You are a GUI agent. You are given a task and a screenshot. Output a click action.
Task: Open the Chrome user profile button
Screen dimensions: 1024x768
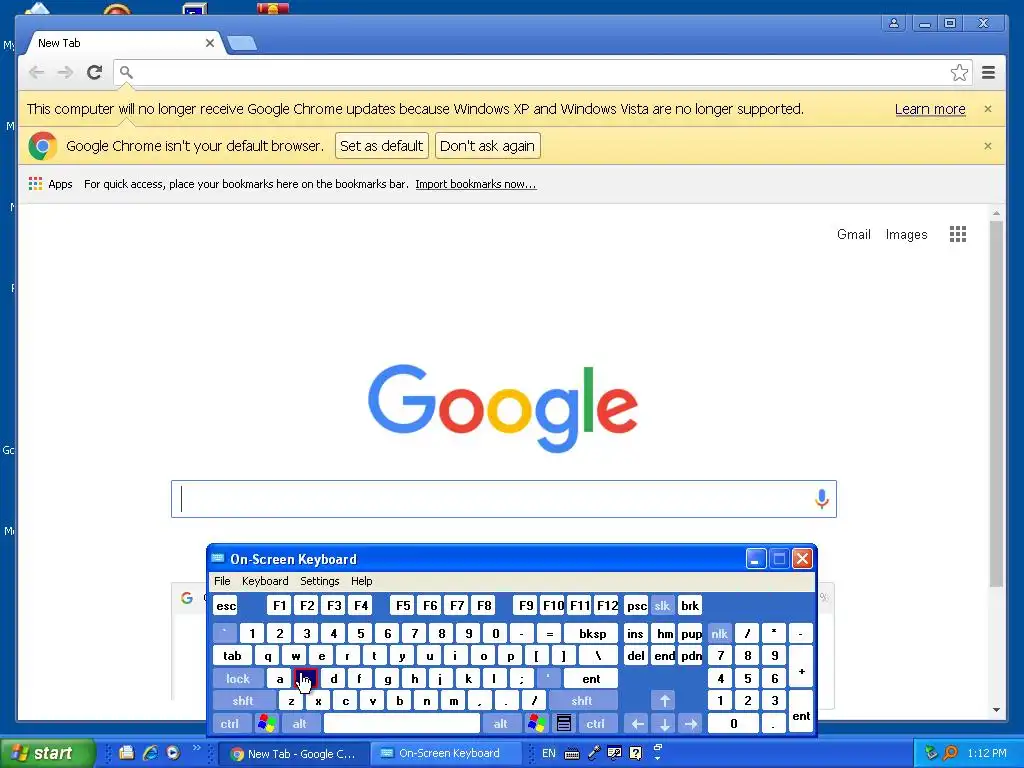pyautogui.click(x=893, y=24)
